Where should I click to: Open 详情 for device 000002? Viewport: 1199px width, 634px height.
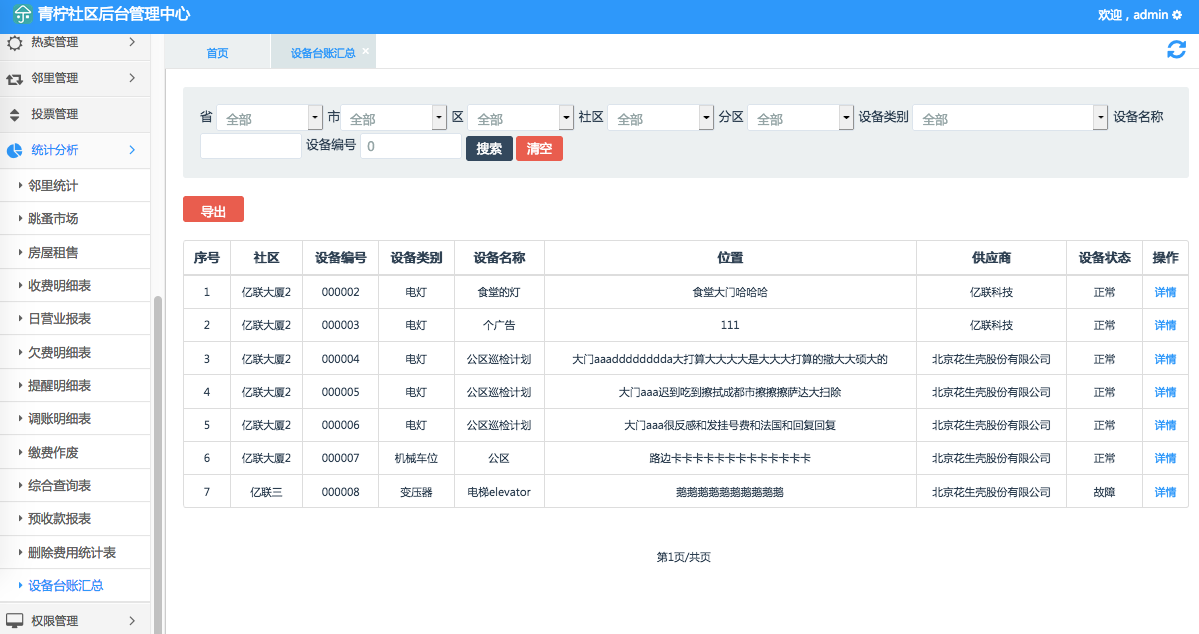point(1165,292)
